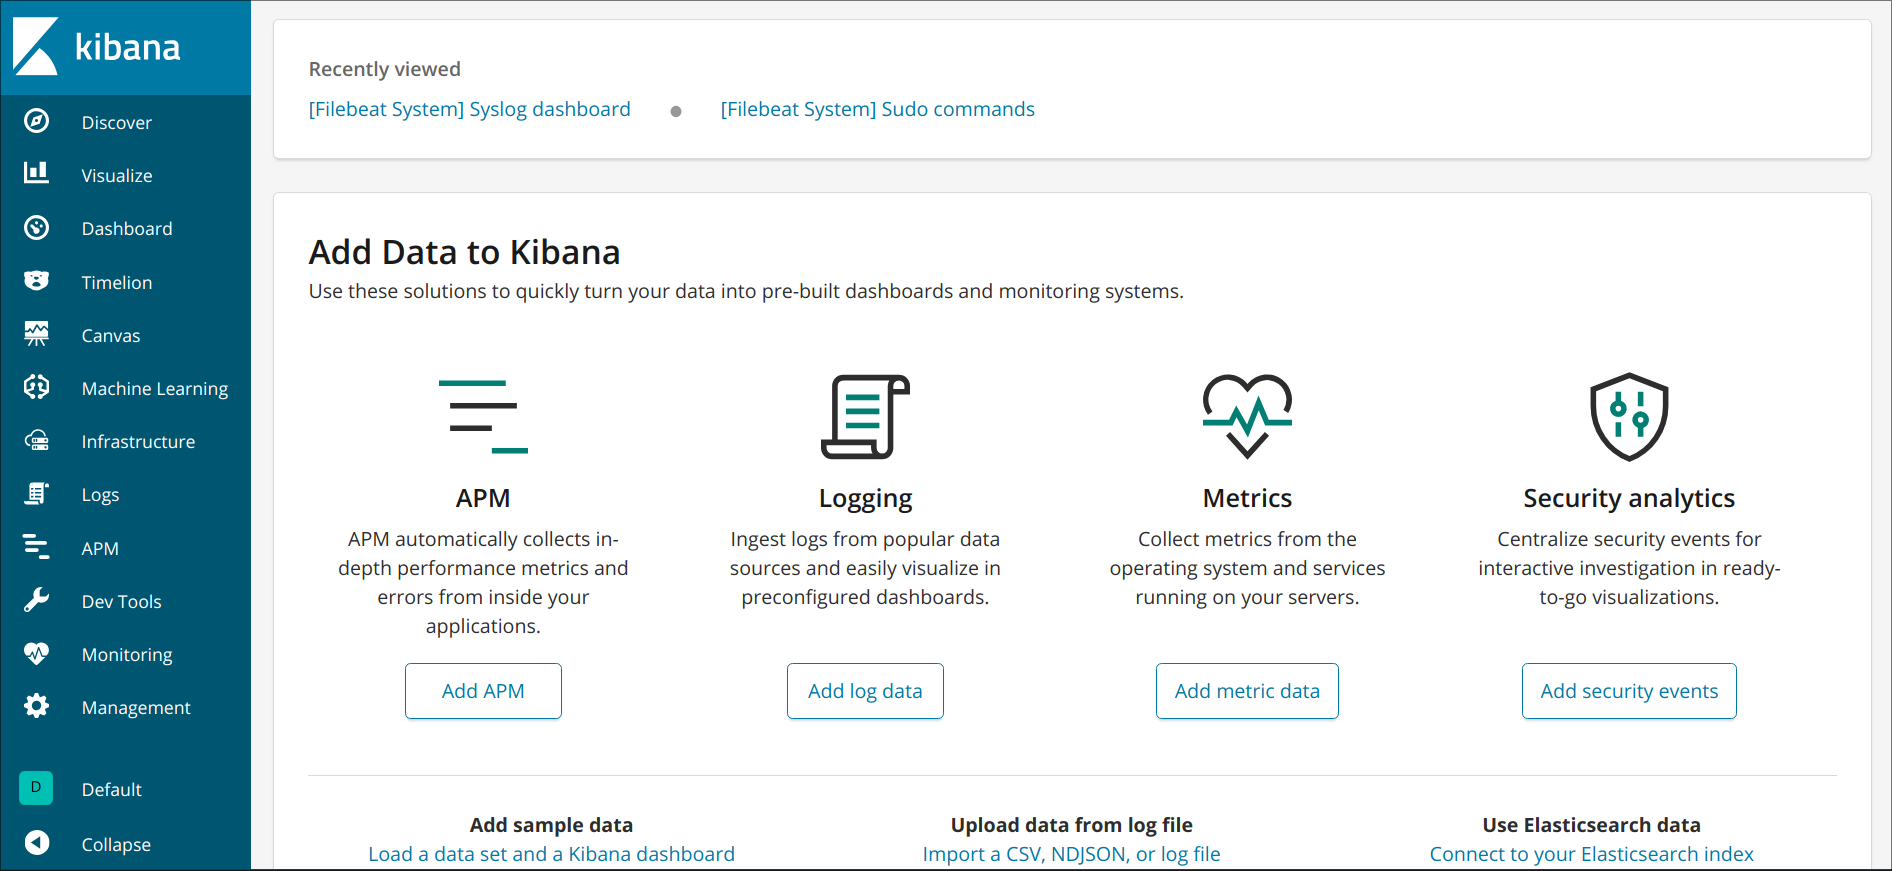Click Import a CSV, NDJSON, or log file
1892x871 pixels.
click(1071, 854)
